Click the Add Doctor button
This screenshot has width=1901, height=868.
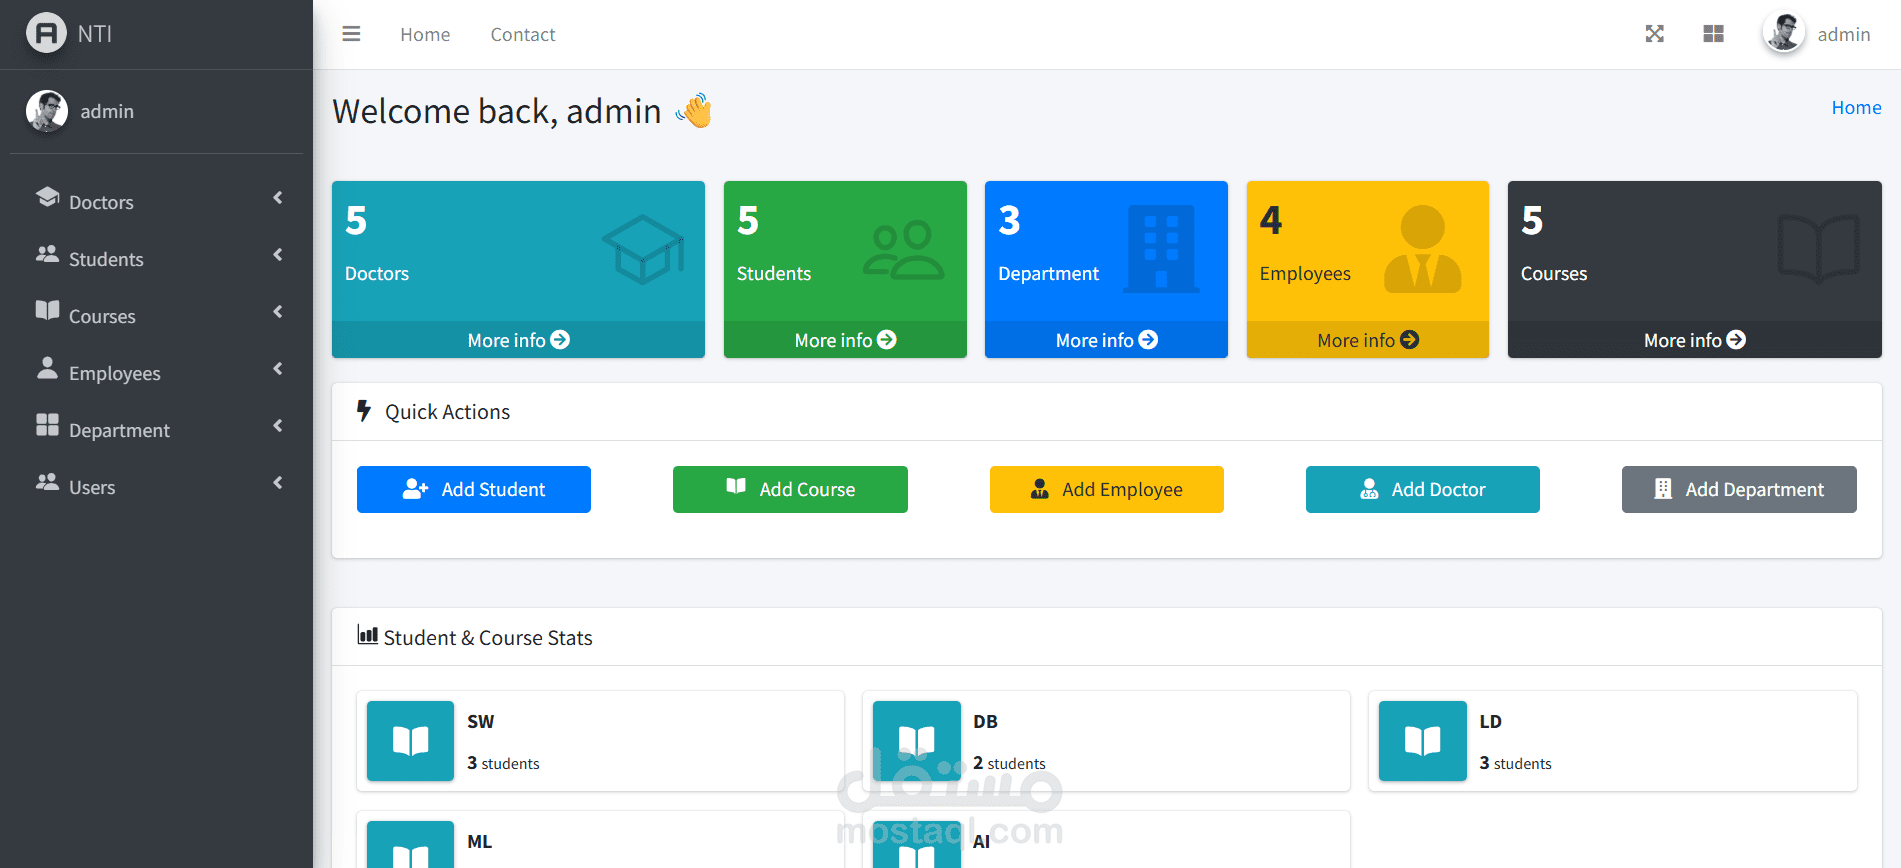click(1423, 489)
